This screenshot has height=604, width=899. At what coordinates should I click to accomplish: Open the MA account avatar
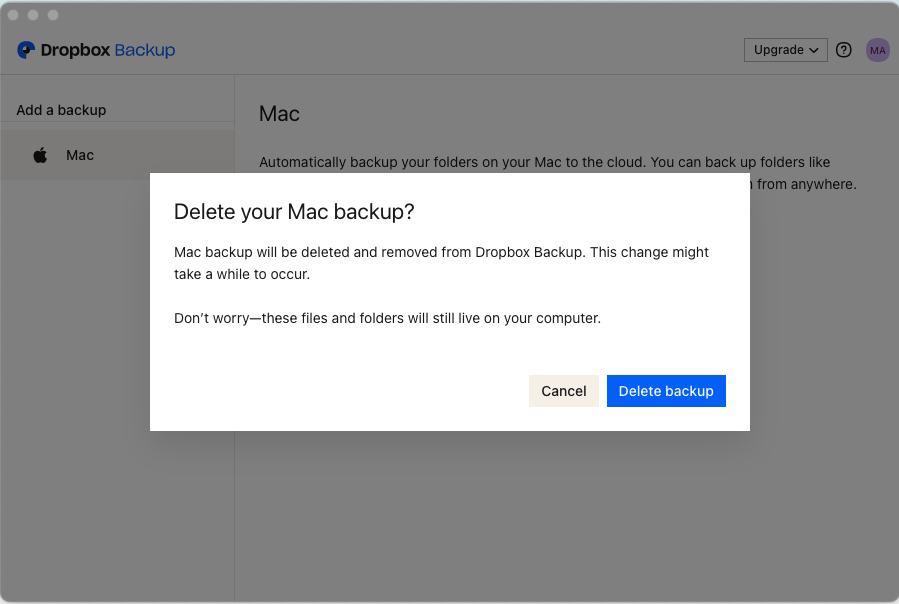tap(877, 50)
